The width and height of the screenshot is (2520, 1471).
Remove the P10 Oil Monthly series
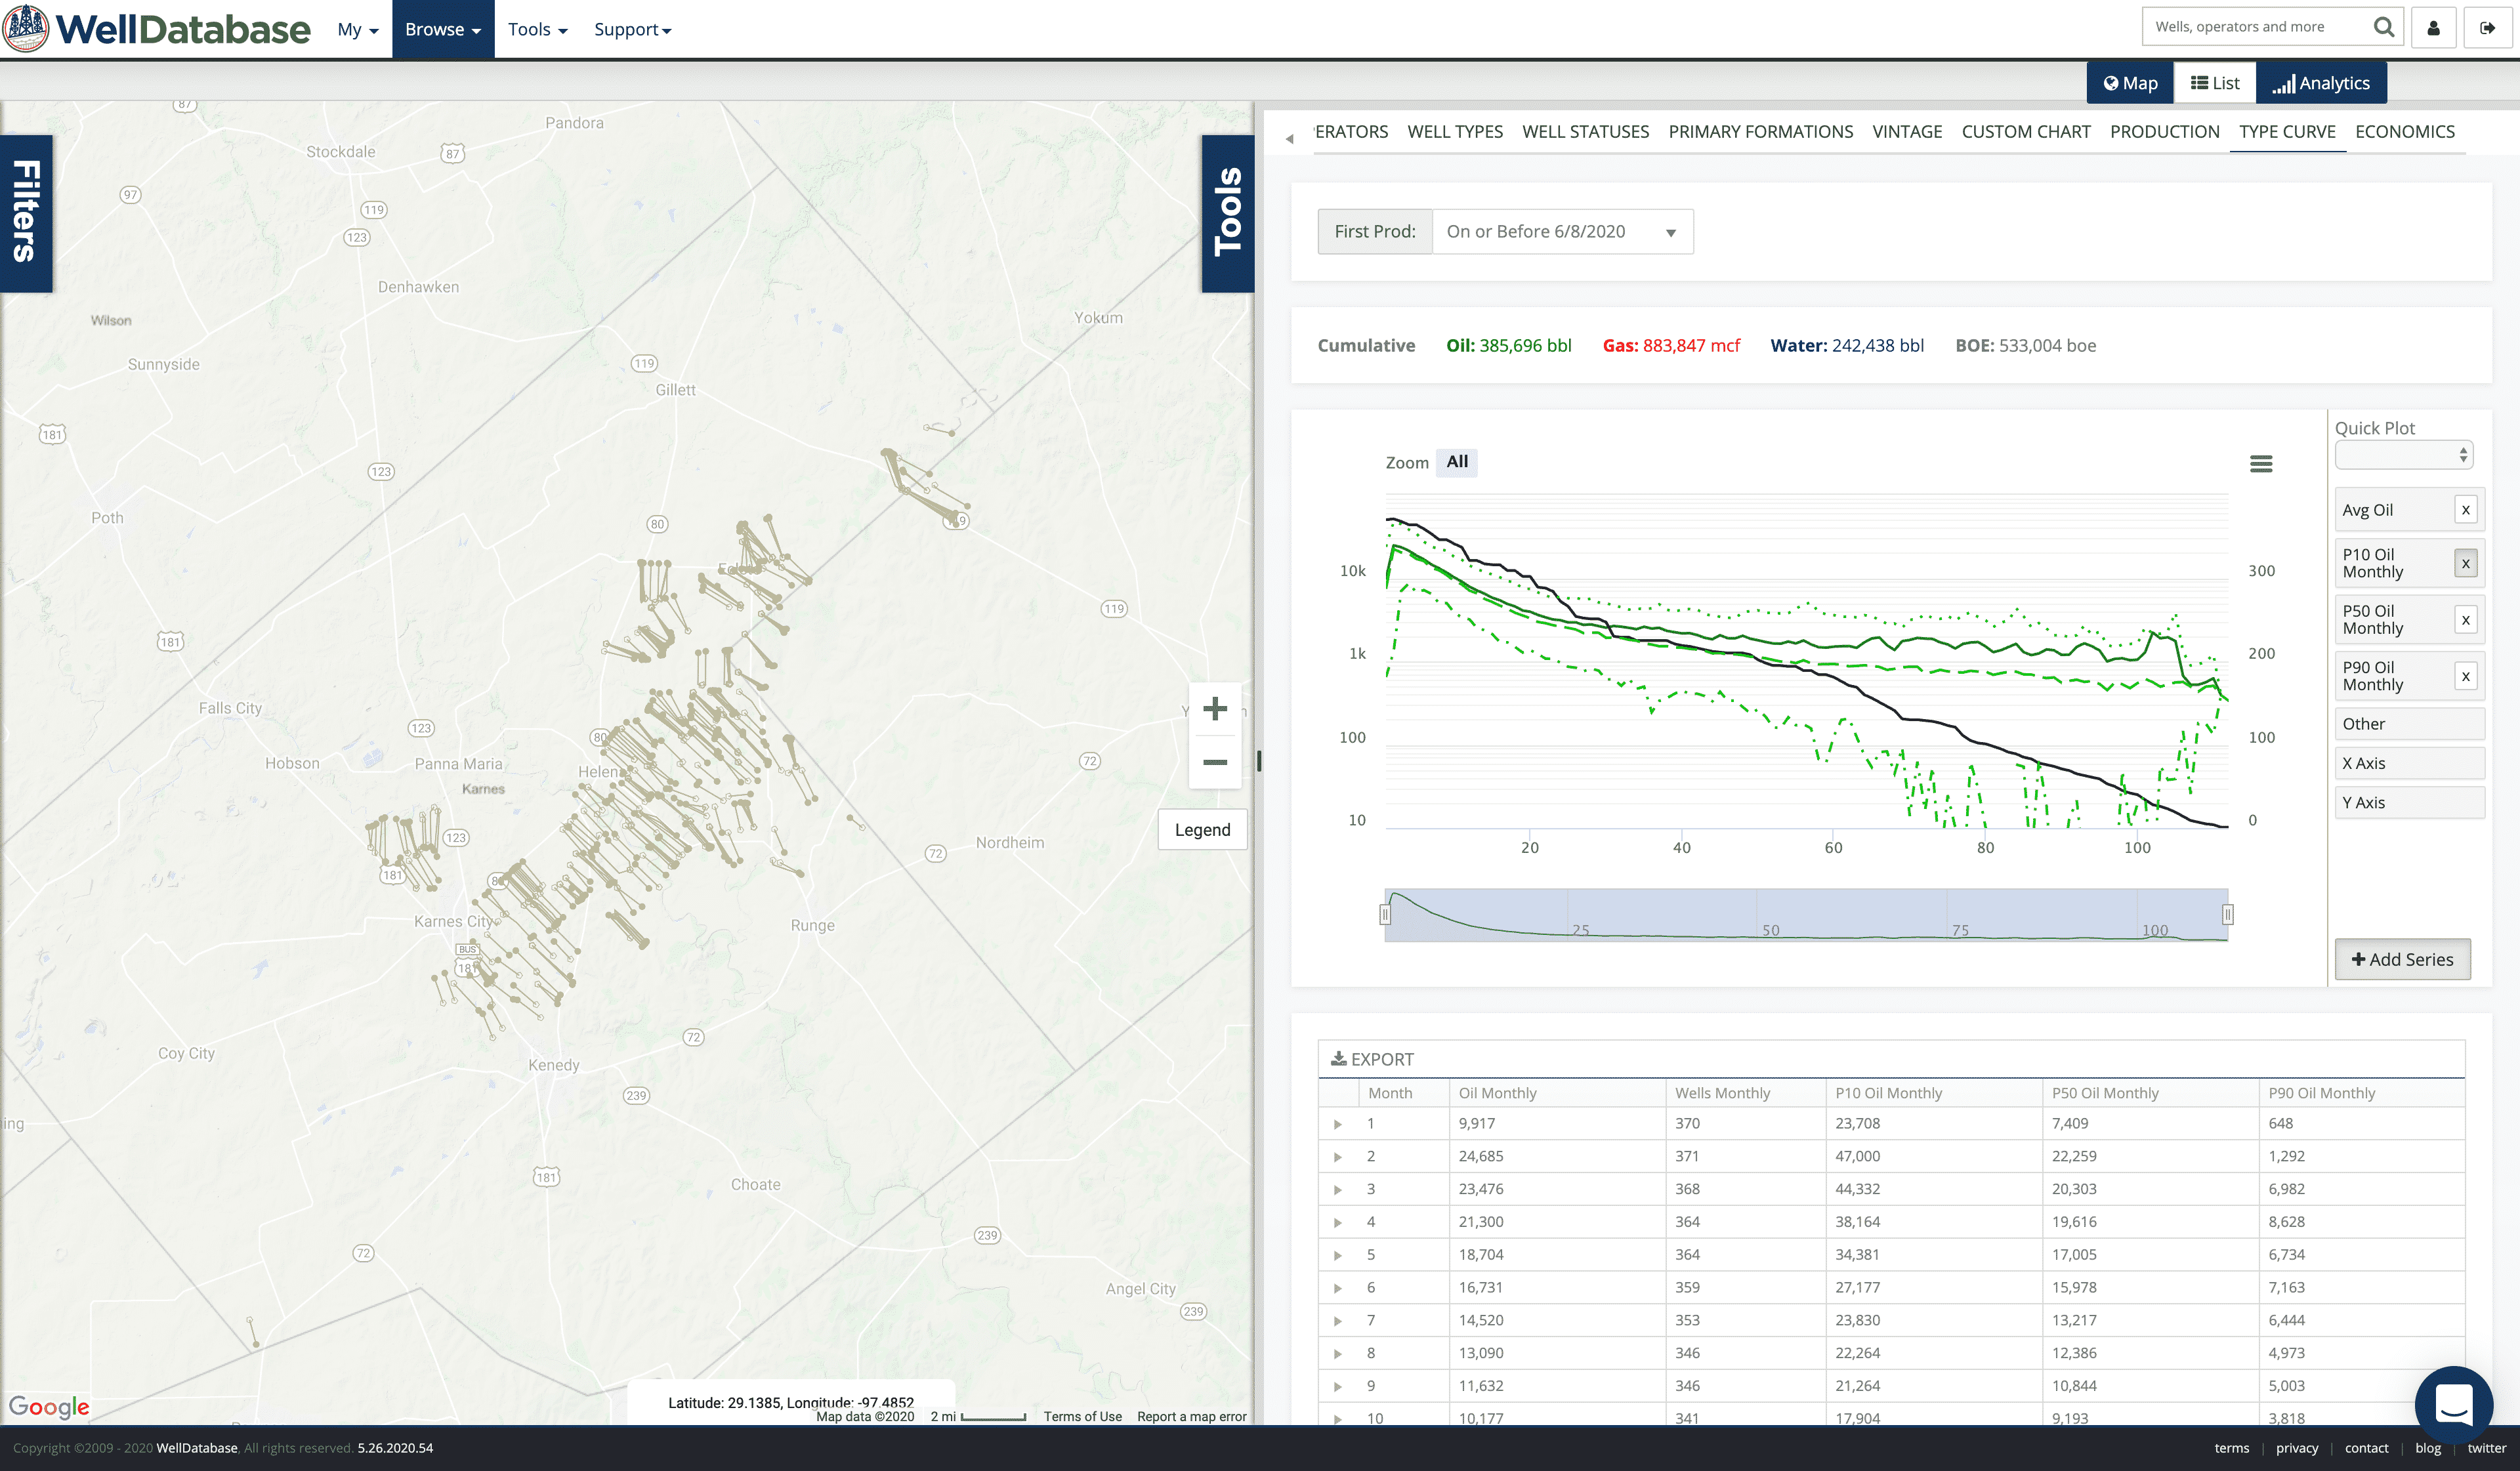(2465, 563)
